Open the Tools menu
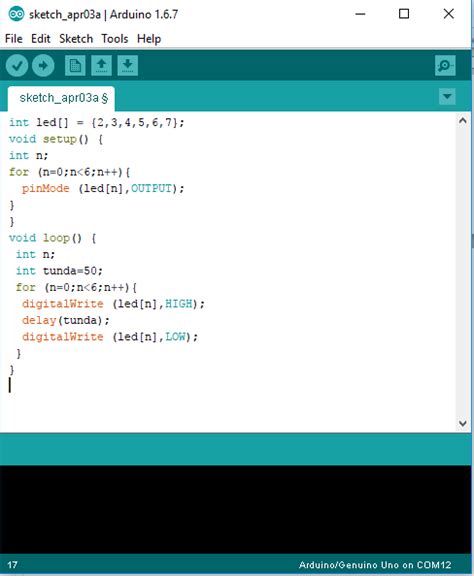The width and height of the screenshot is (474, 576). 115,39
